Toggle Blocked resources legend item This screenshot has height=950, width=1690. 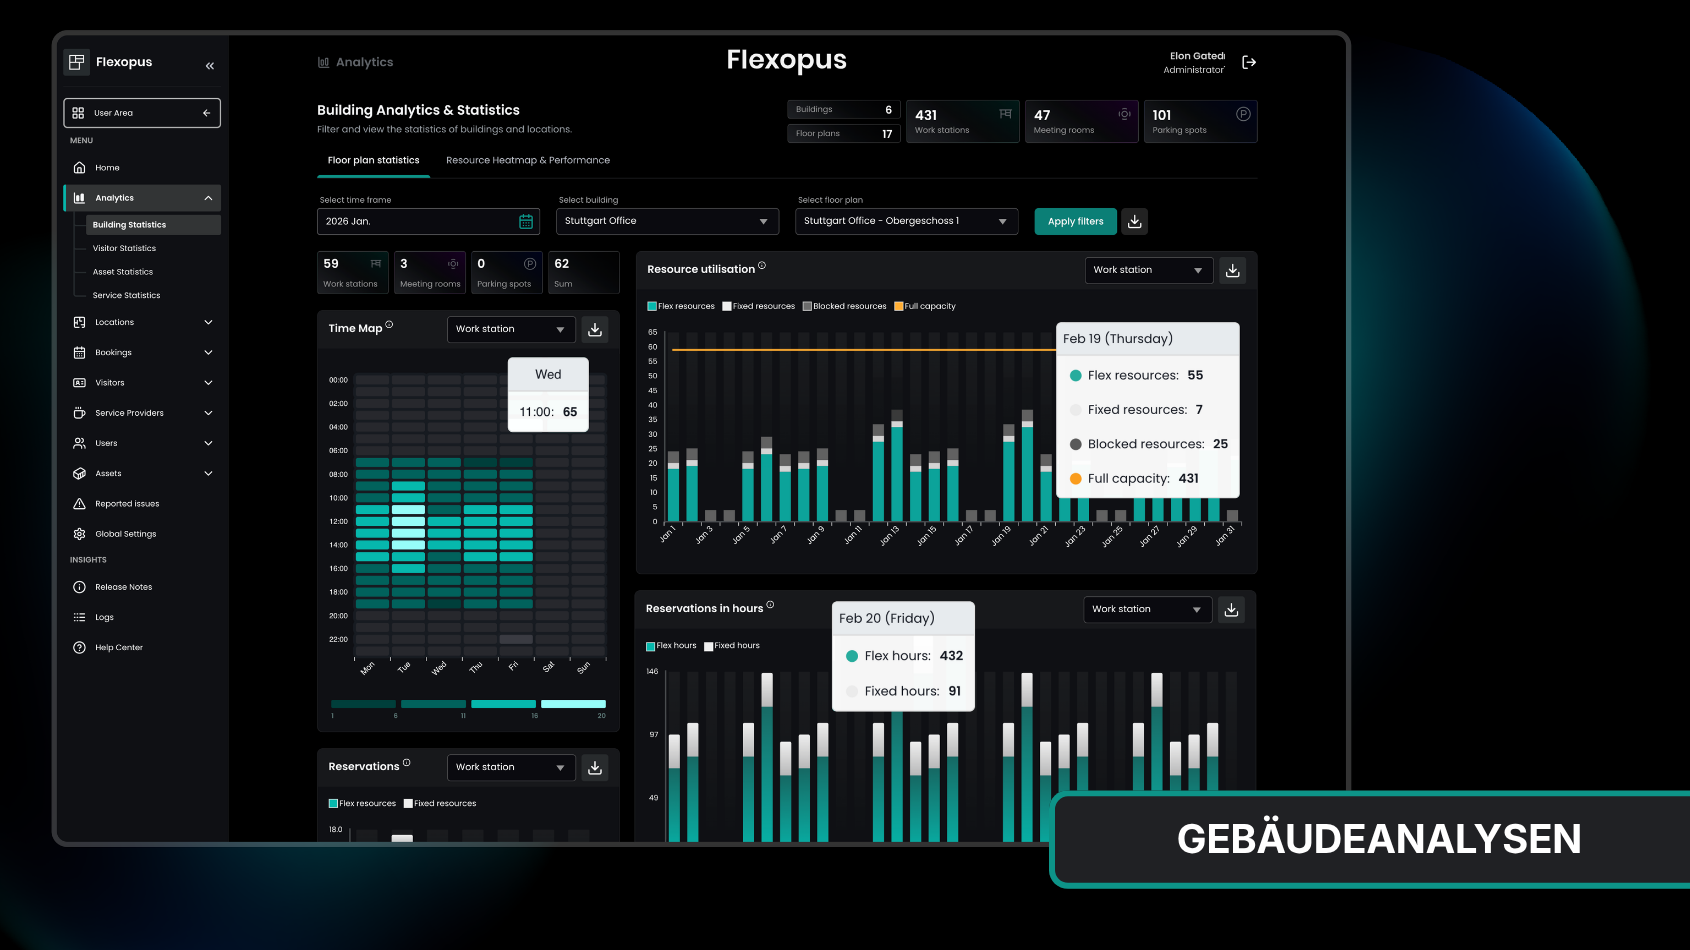(844, 306)
